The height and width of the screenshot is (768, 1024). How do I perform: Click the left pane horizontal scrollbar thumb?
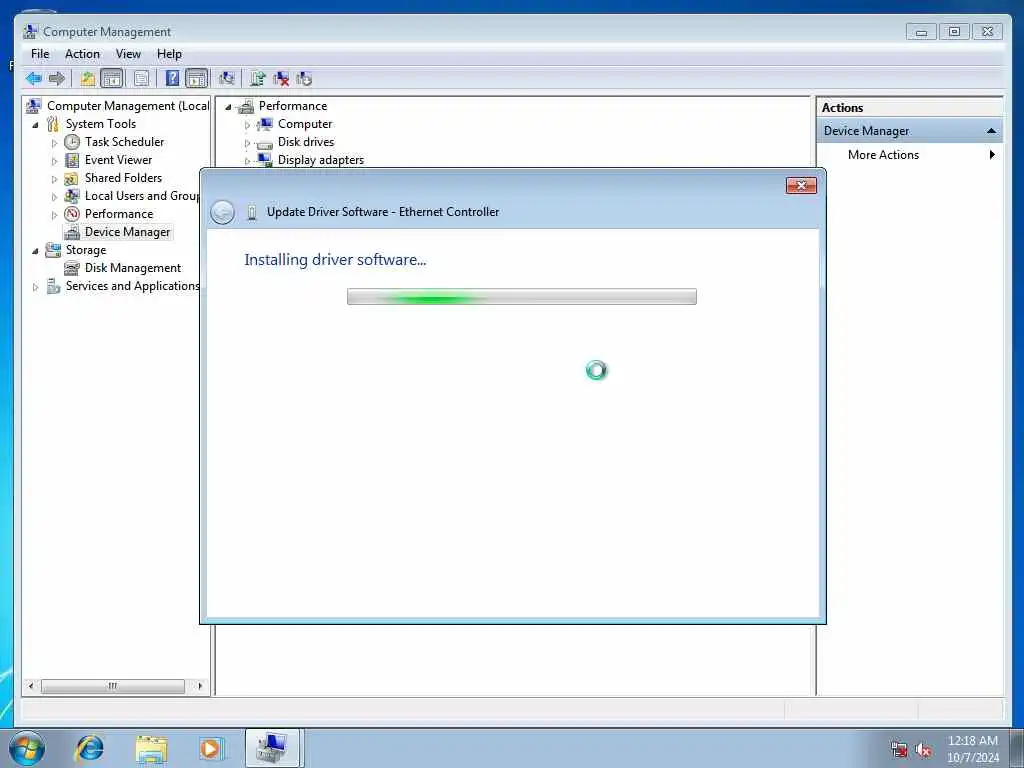(112, 686)
